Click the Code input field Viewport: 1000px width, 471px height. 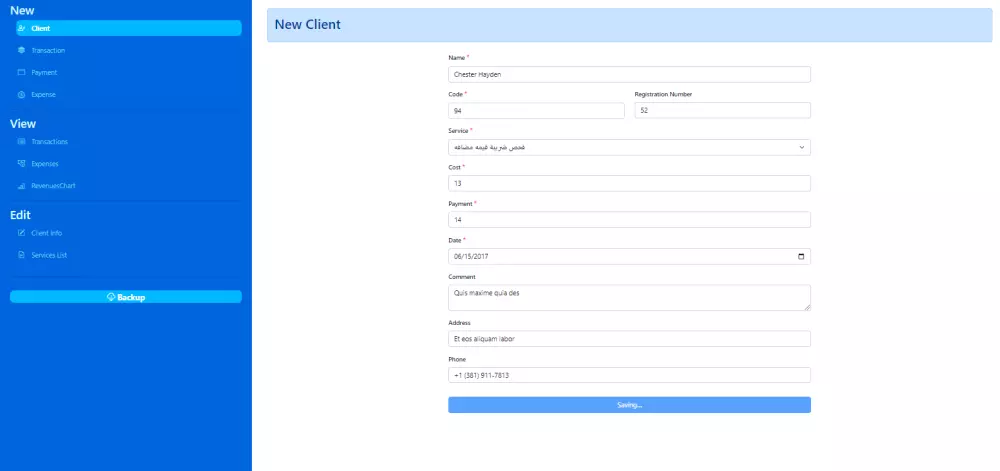(536, 111)
